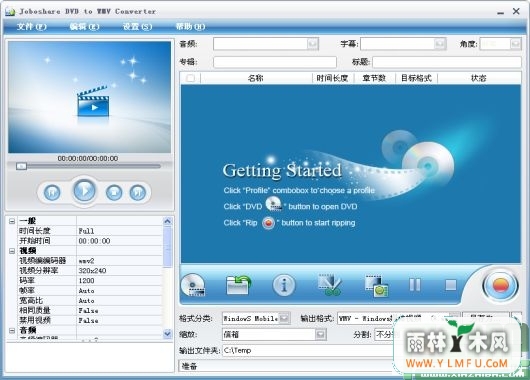Collapse the 音频 section in properties
Image resolution: width=530 pixels, height=380 pixels.
12,330
